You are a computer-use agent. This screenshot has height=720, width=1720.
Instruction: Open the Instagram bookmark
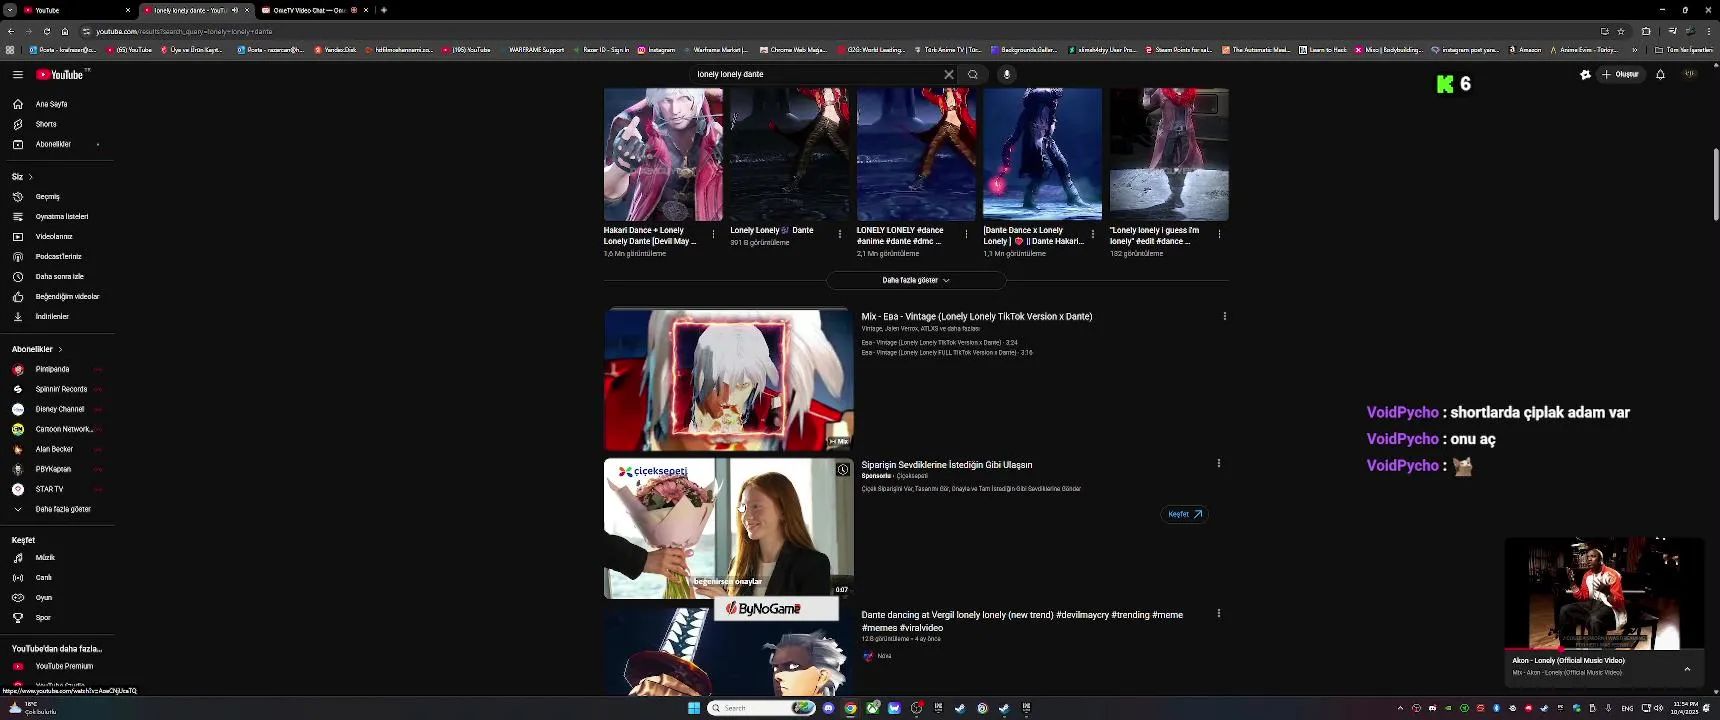656,50
